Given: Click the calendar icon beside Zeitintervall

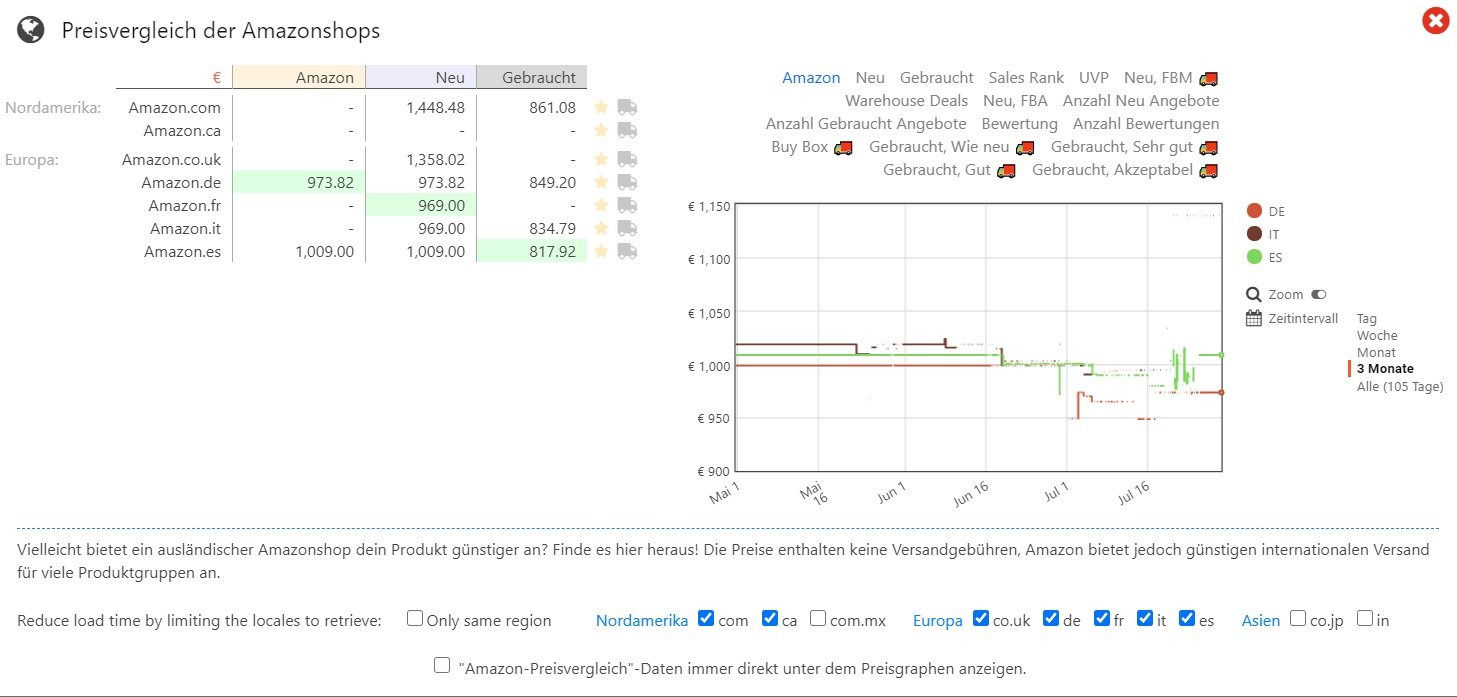Looking at the screenshot, I should [1254, 318].
